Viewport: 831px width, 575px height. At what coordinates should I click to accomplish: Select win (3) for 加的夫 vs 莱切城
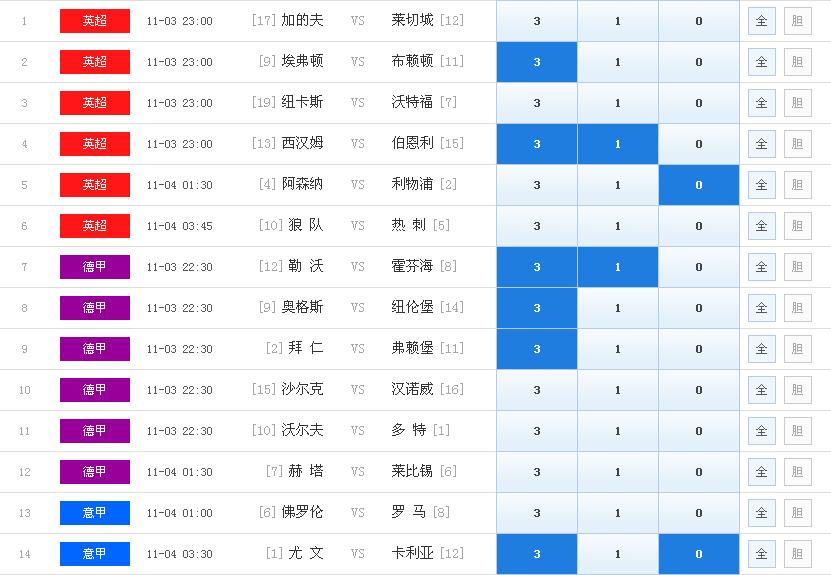point(537,21)
